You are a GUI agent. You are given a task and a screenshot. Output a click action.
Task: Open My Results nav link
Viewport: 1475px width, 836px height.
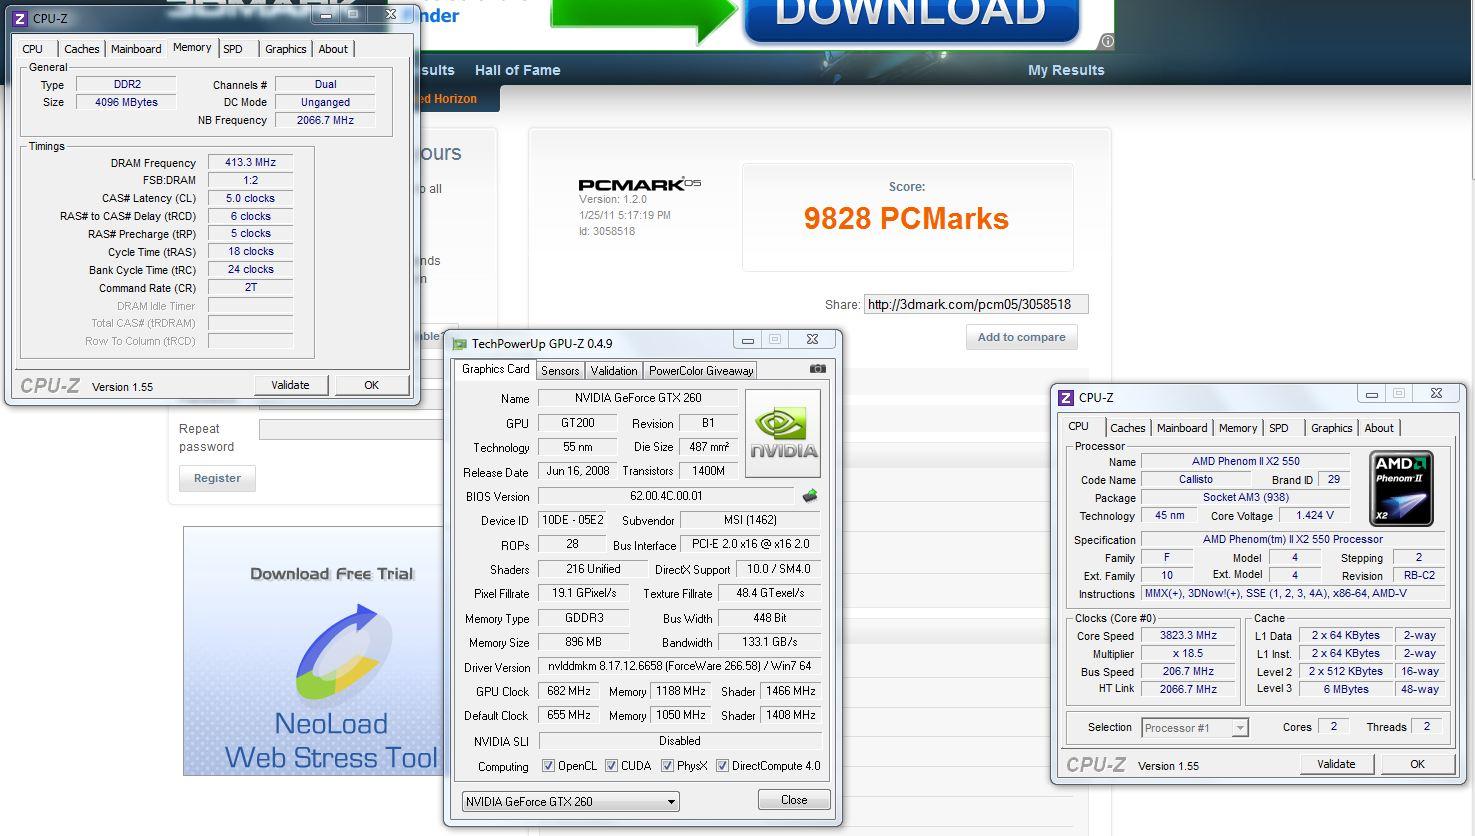tap(1066, 70)
